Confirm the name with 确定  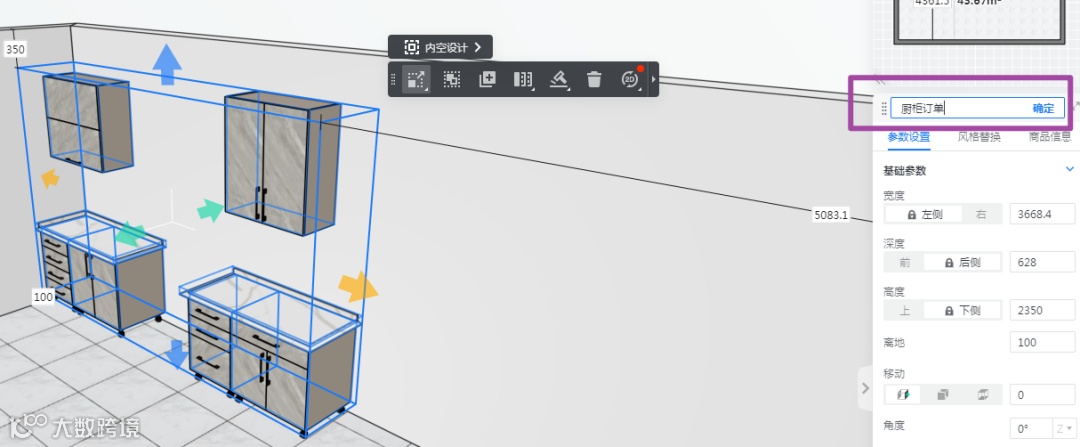point(1043,108)
